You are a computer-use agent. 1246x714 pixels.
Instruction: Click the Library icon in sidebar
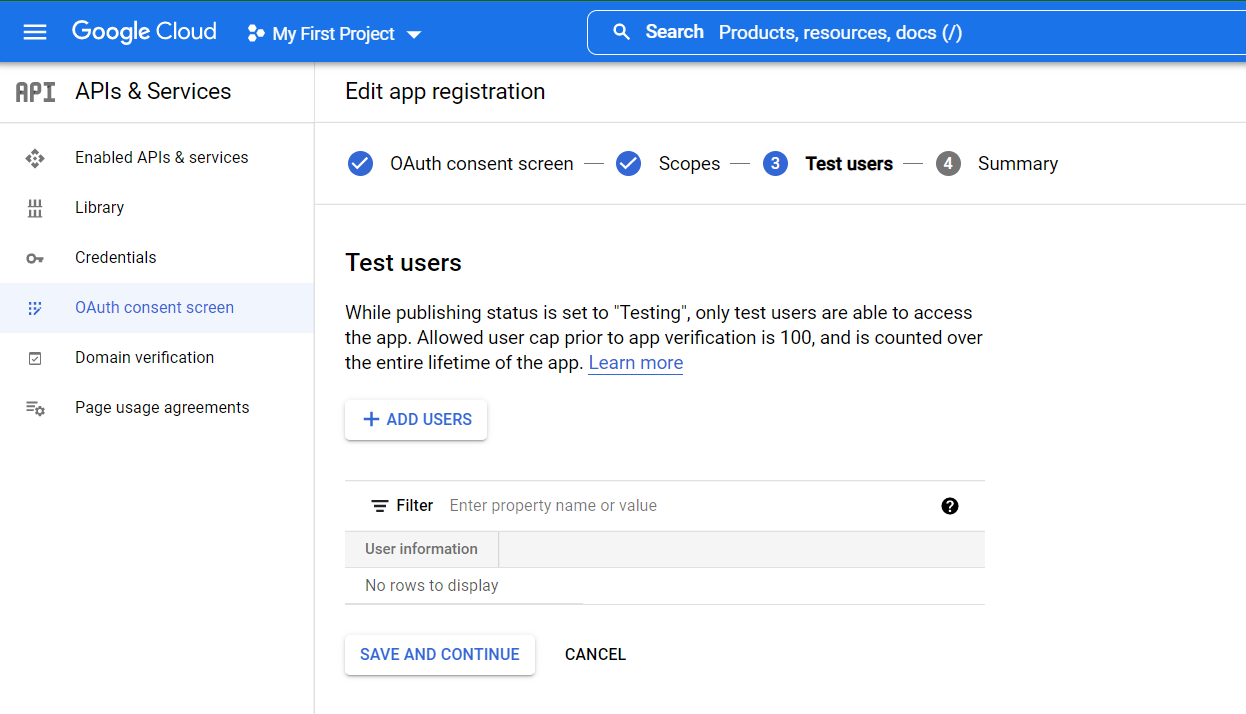[35, 208]
